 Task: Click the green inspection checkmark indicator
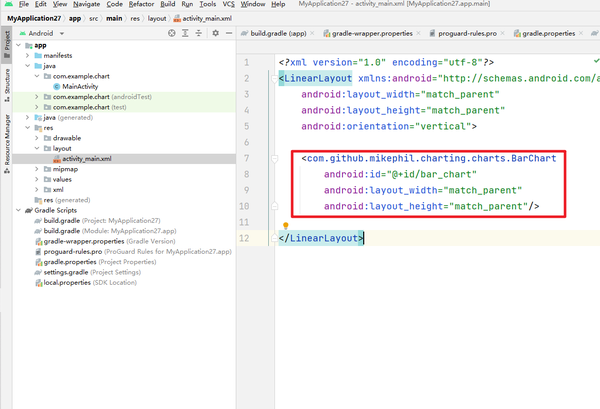point(596,61)
